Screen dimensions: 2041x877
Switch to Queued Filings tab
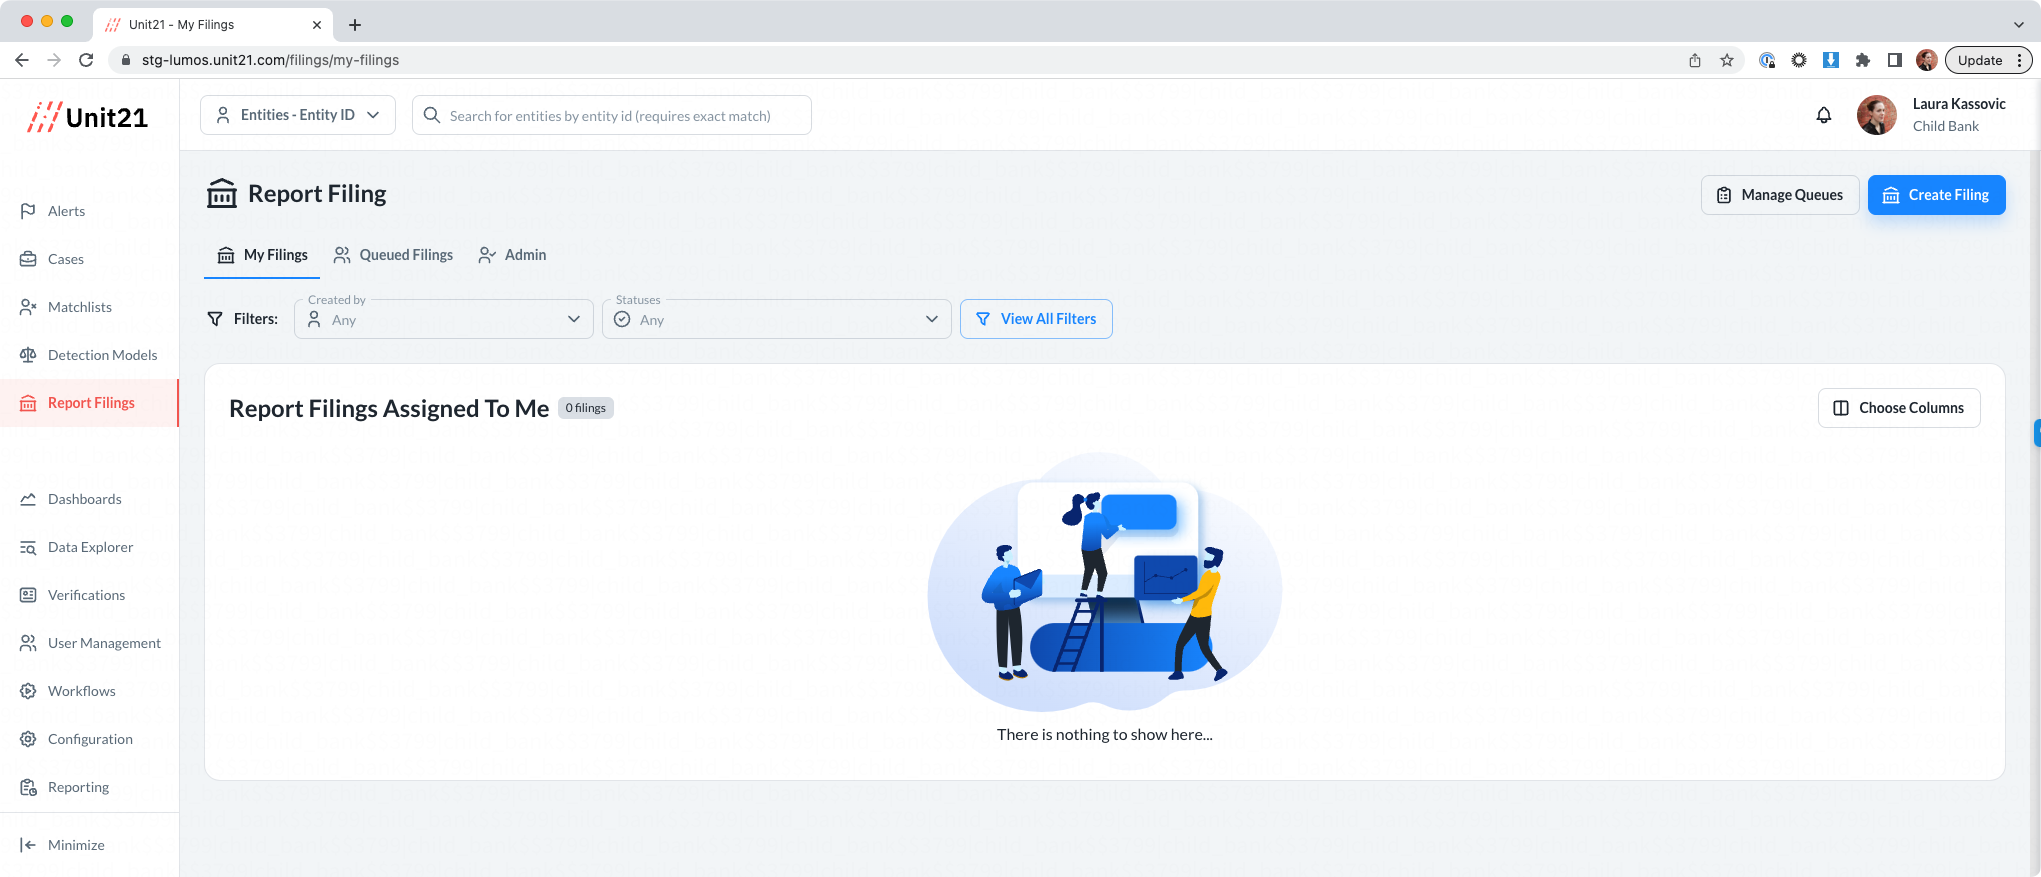coord(393,255)
